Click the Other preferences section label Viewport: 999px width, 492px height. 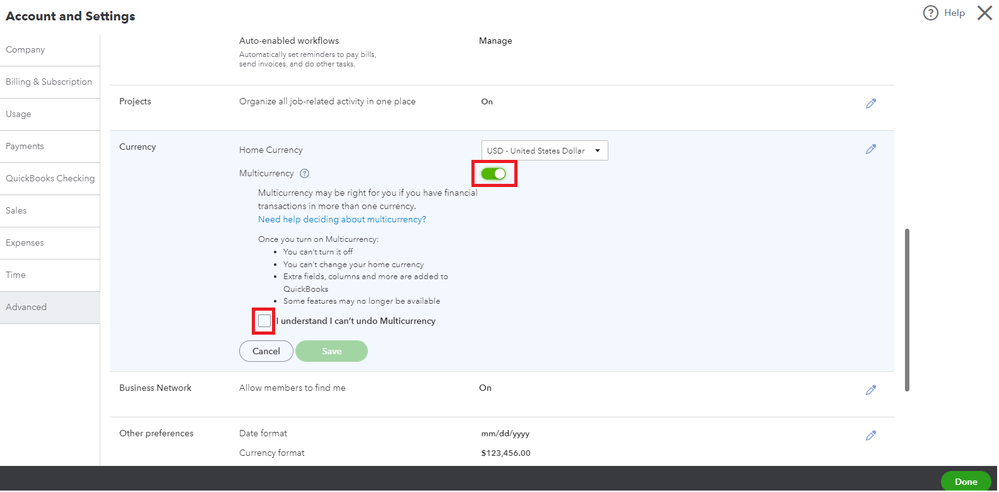pos(156,433)
